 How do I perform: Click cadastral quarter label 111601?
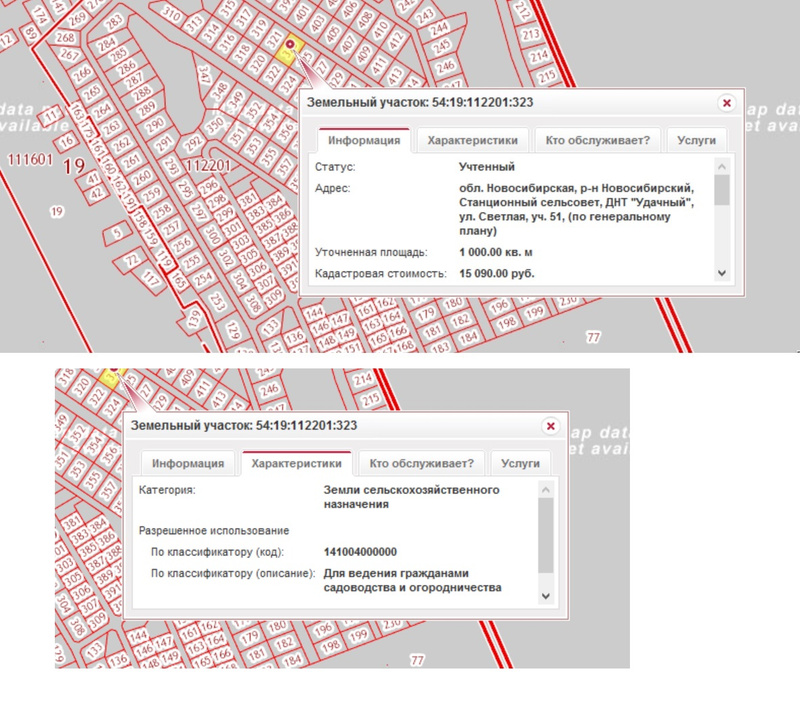tap(30, 160)
